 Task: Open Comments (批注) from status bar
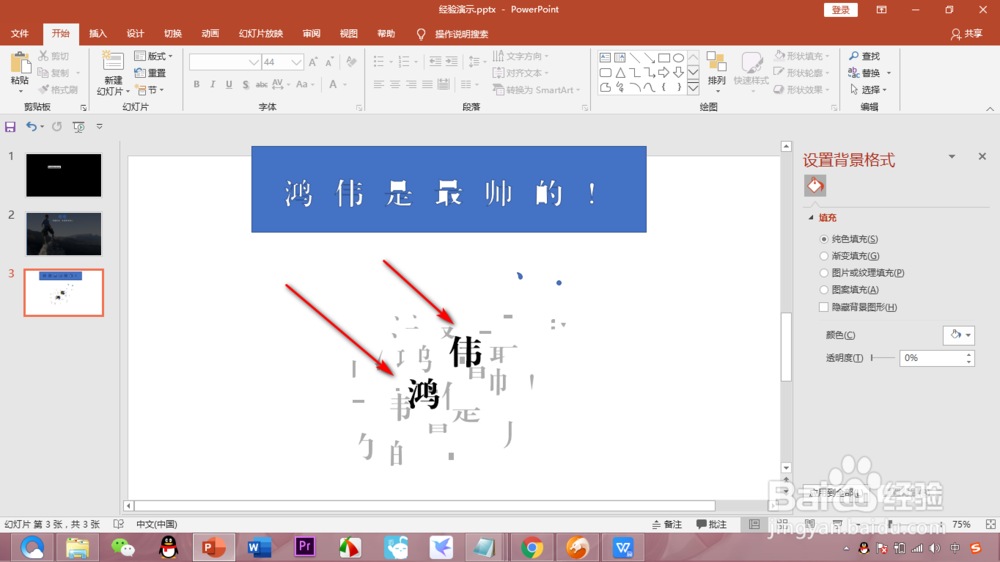712,524
